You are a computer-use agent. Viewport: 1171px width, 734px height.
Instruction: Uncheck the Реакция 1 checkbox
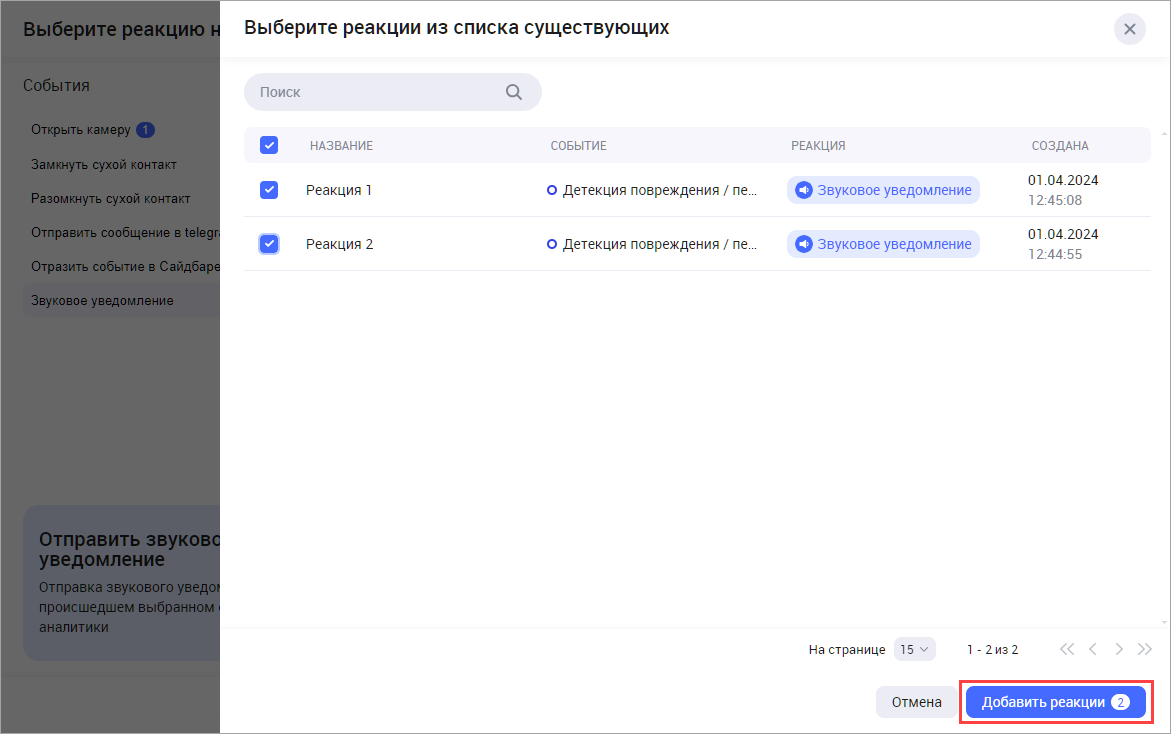tap(269, 190)
